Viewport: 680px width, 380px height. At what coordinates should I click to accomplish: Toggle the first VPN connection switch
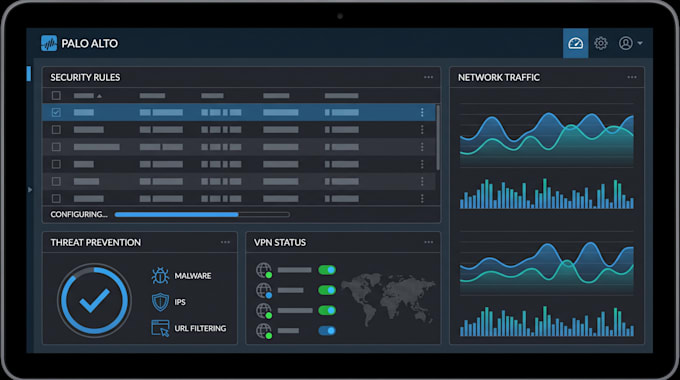327,270
